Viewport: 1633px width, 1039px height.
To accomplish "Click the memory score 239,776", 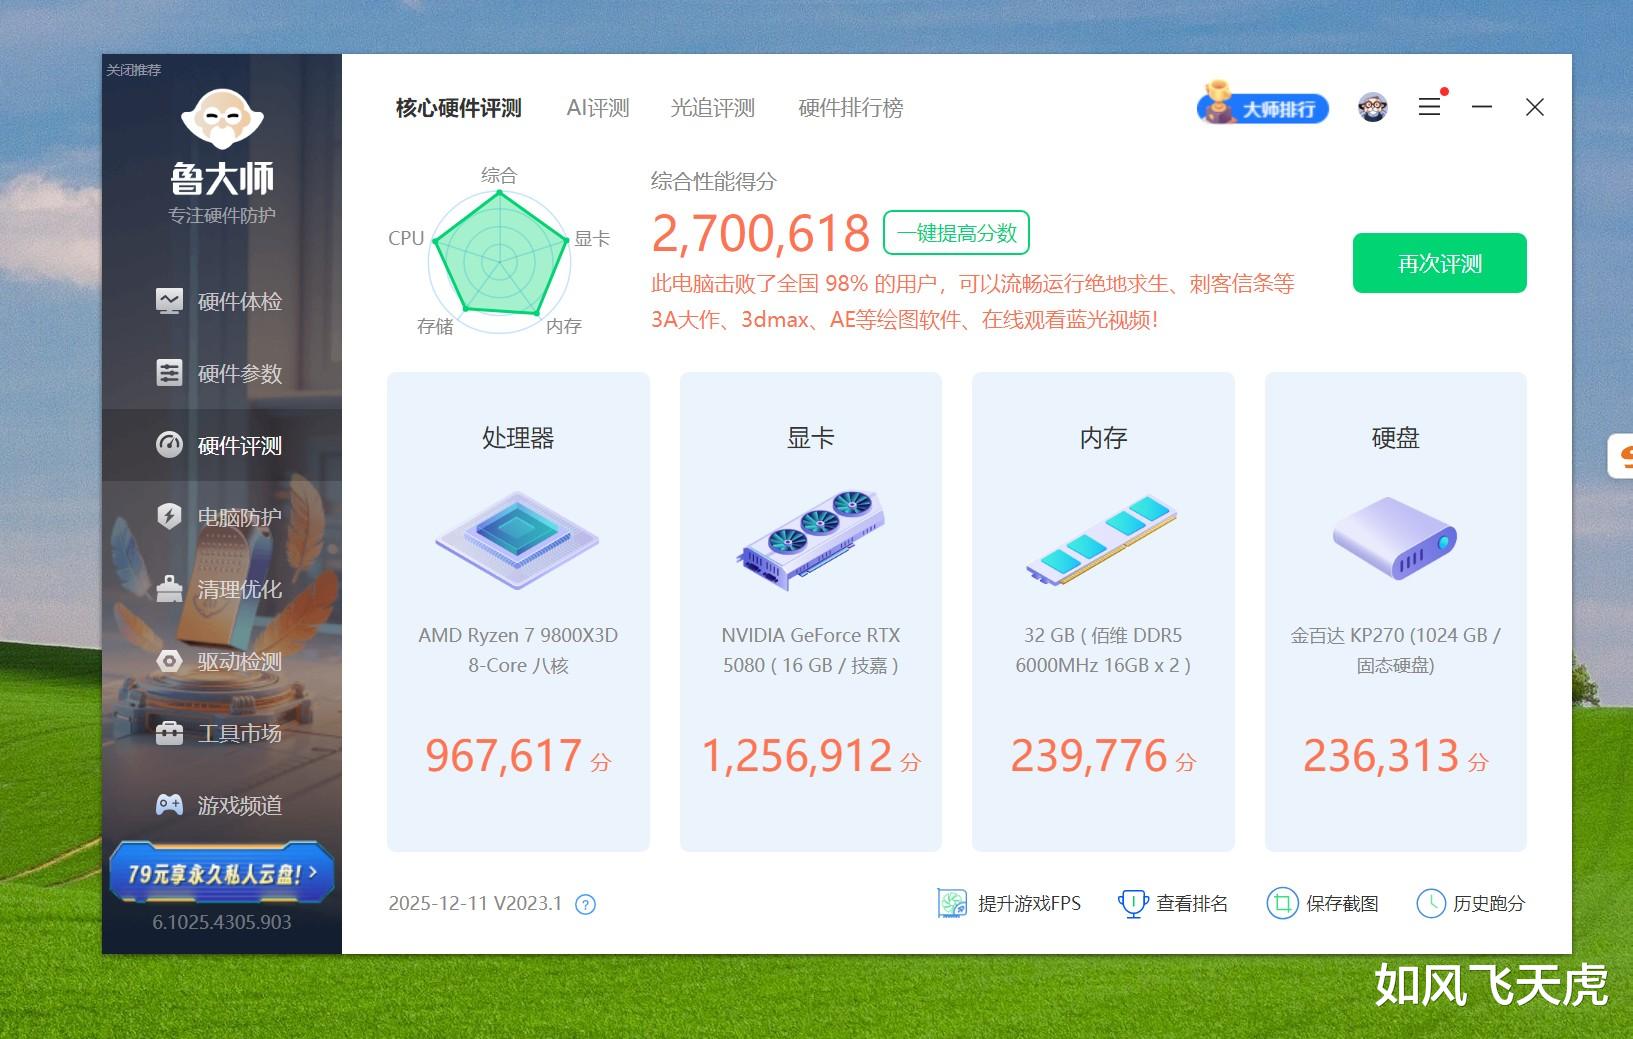I will pos(1089,756).
